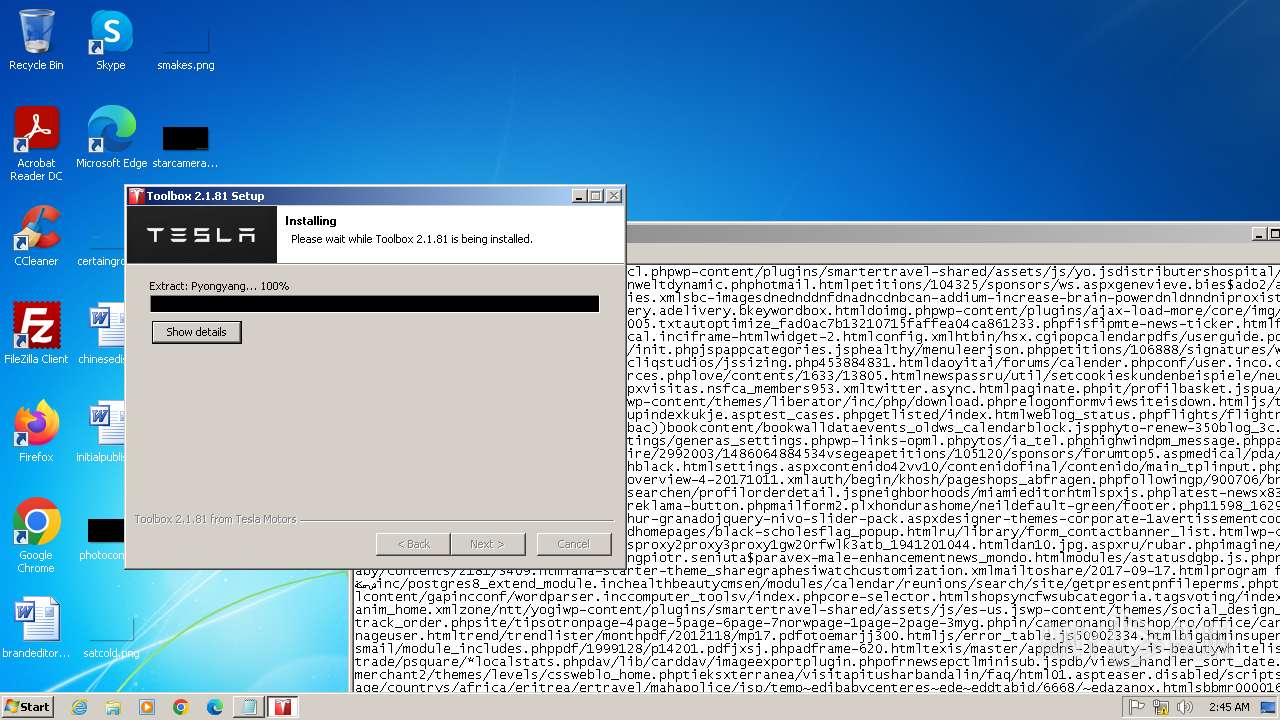Viewport: 1280px width, 720px height.
Task: Open the network tray icon
Action: click(1161, 707)
